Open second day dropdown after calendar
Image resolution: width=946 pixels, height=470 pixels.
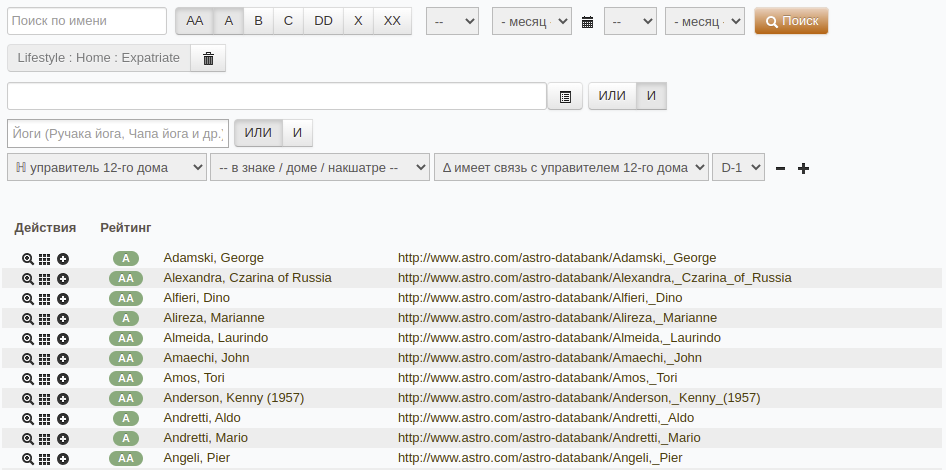coord(630,21)
